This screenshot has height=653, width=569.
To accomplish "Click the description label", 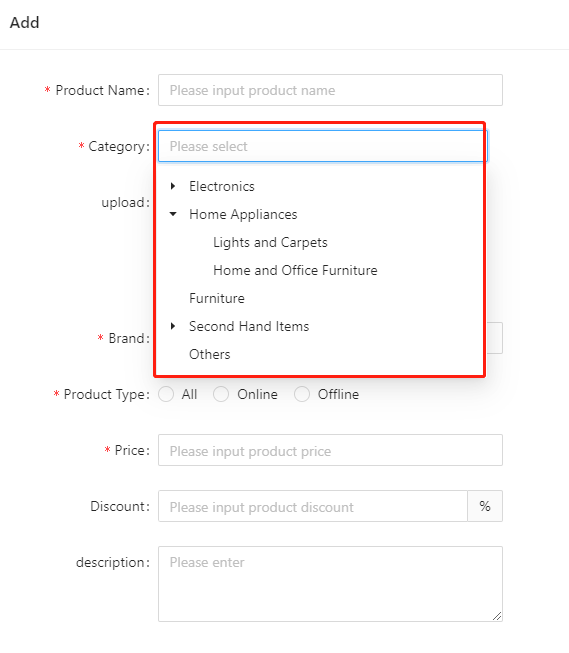I will click(x=112, y=563).
